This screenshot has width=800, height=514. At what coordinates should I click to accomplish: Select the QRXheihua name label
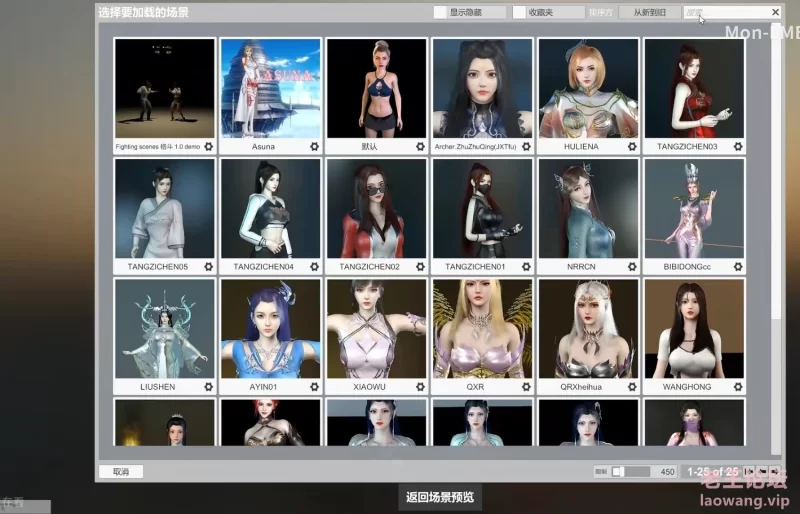pyautogui.click(x=581, y=387)
